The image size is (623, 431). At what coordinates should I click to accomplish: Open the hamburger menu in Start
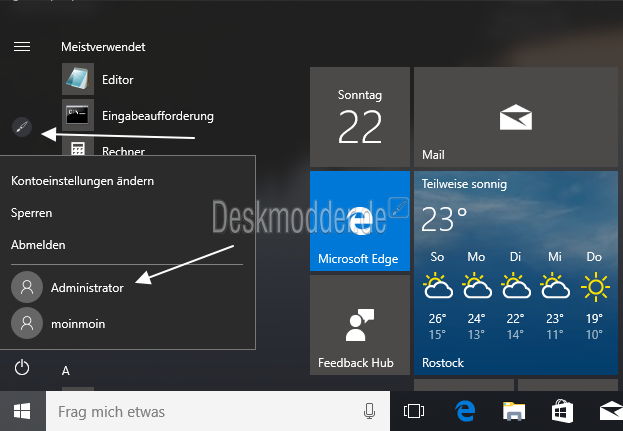22,47
